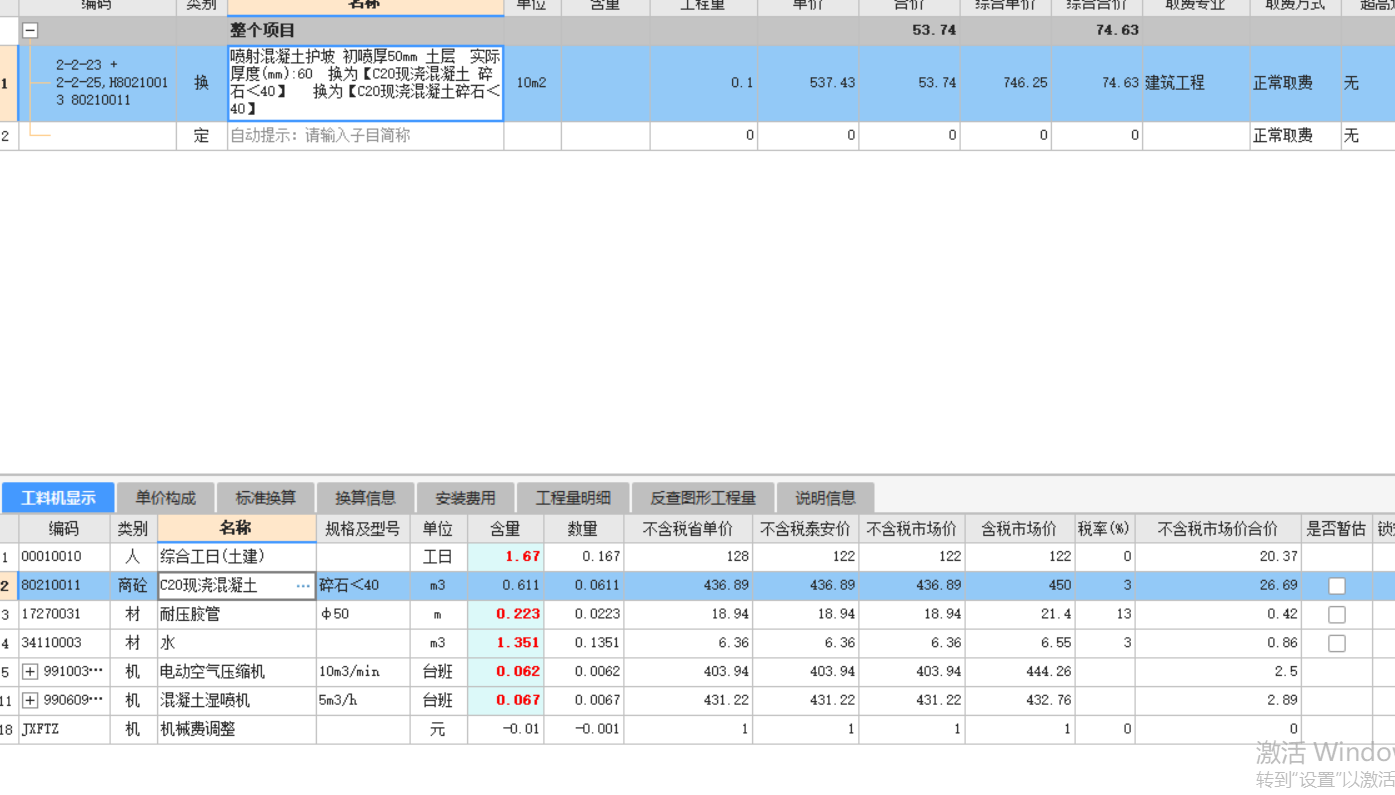Screen dimensions: 1395x795
Task: Tick 是否暂估 checkbox for C20现浇混凝土
Action: pos(1336,586)
